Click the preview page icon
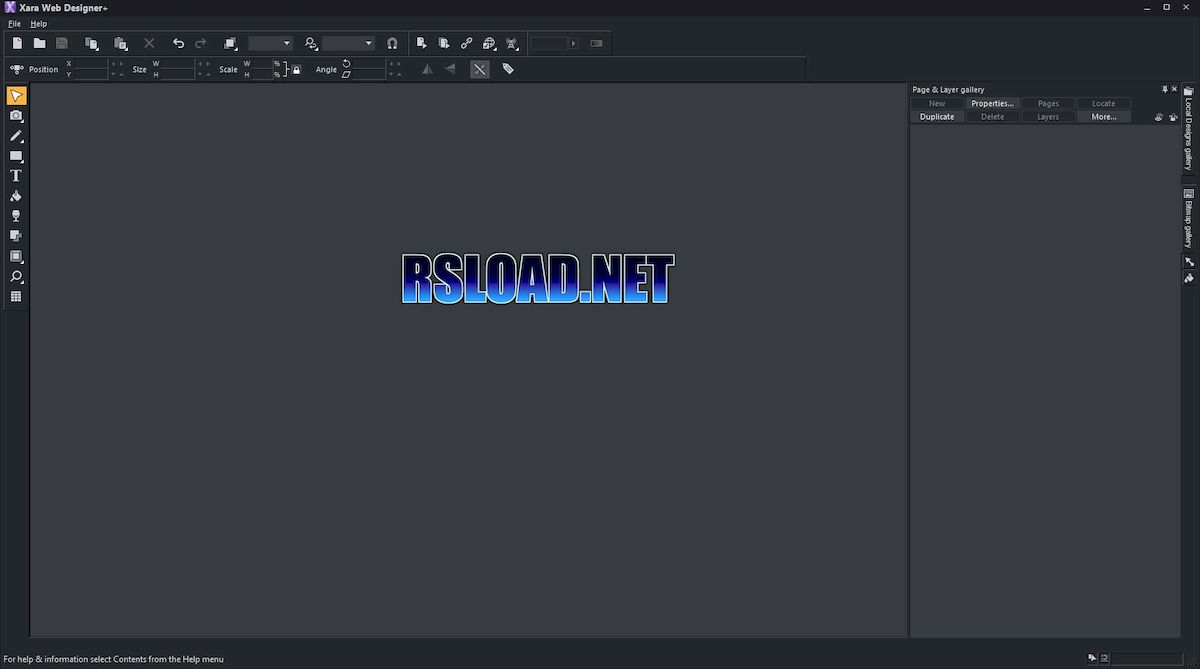 421,43
